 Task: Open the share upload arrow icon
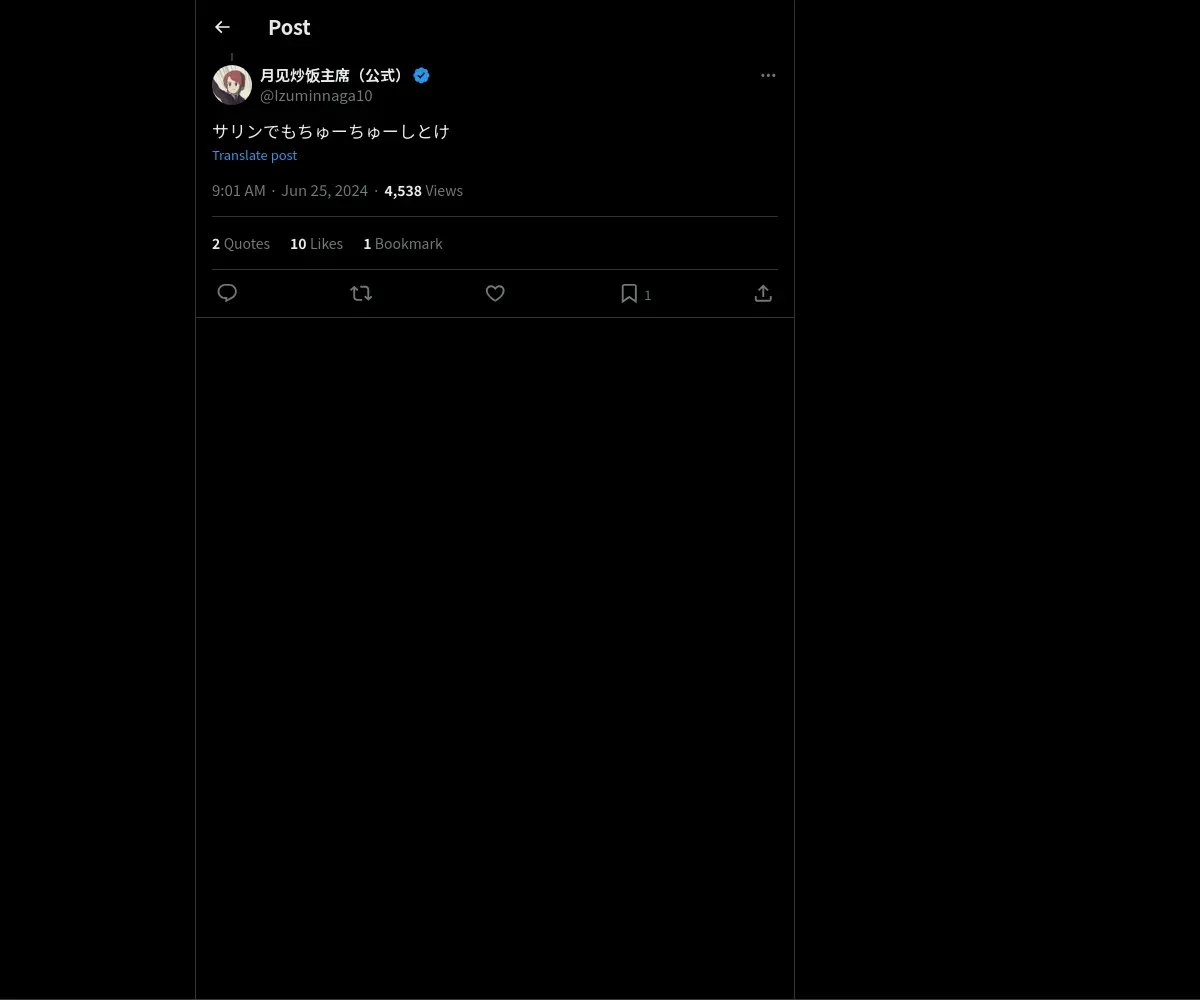pos(763,293)
